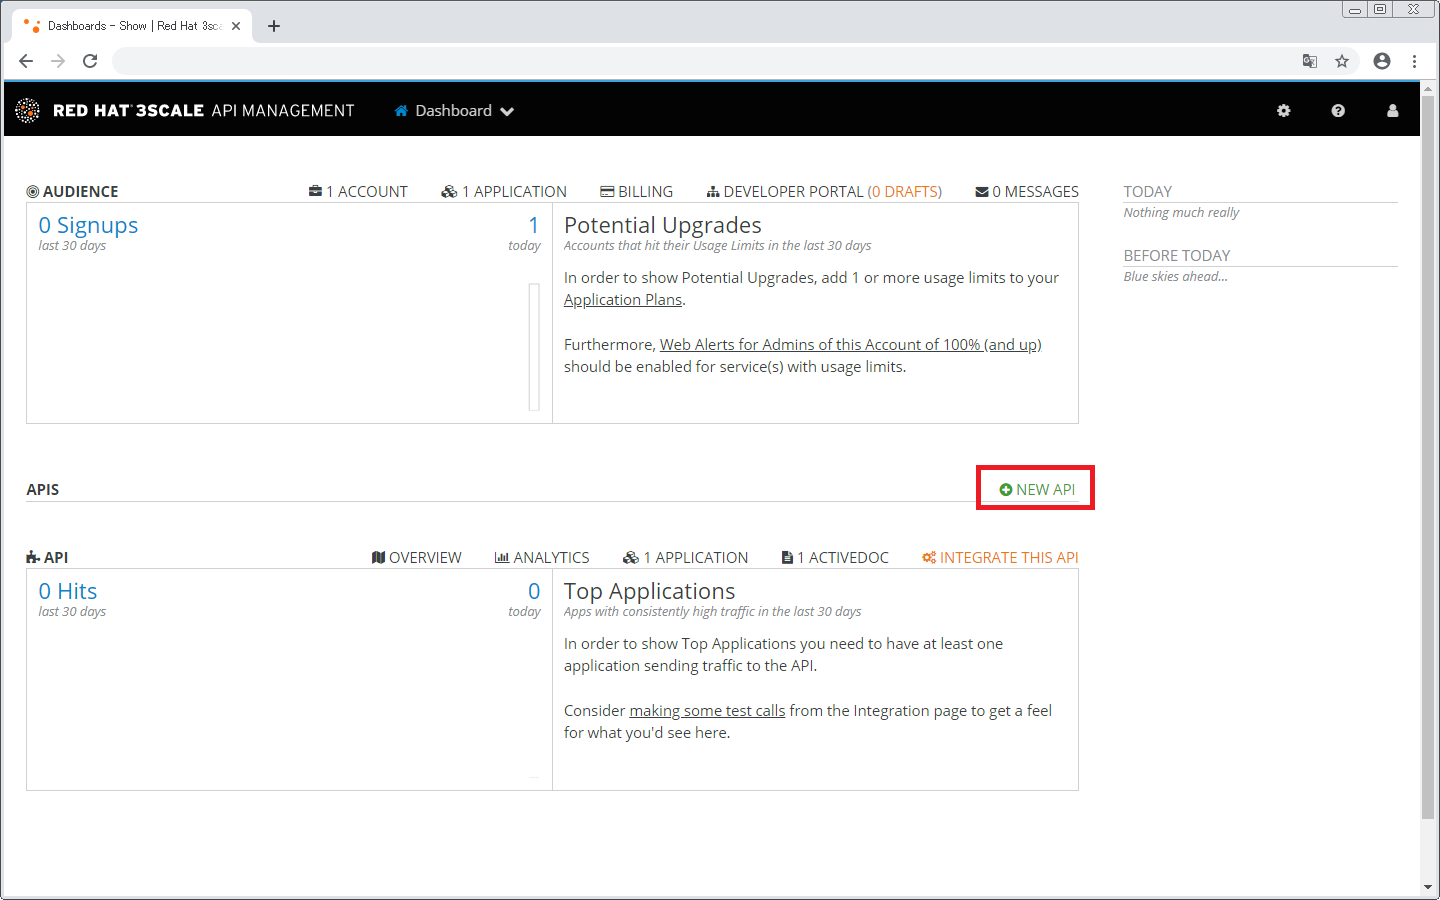Click the page vertical scrollbar

coord(1428,457)
